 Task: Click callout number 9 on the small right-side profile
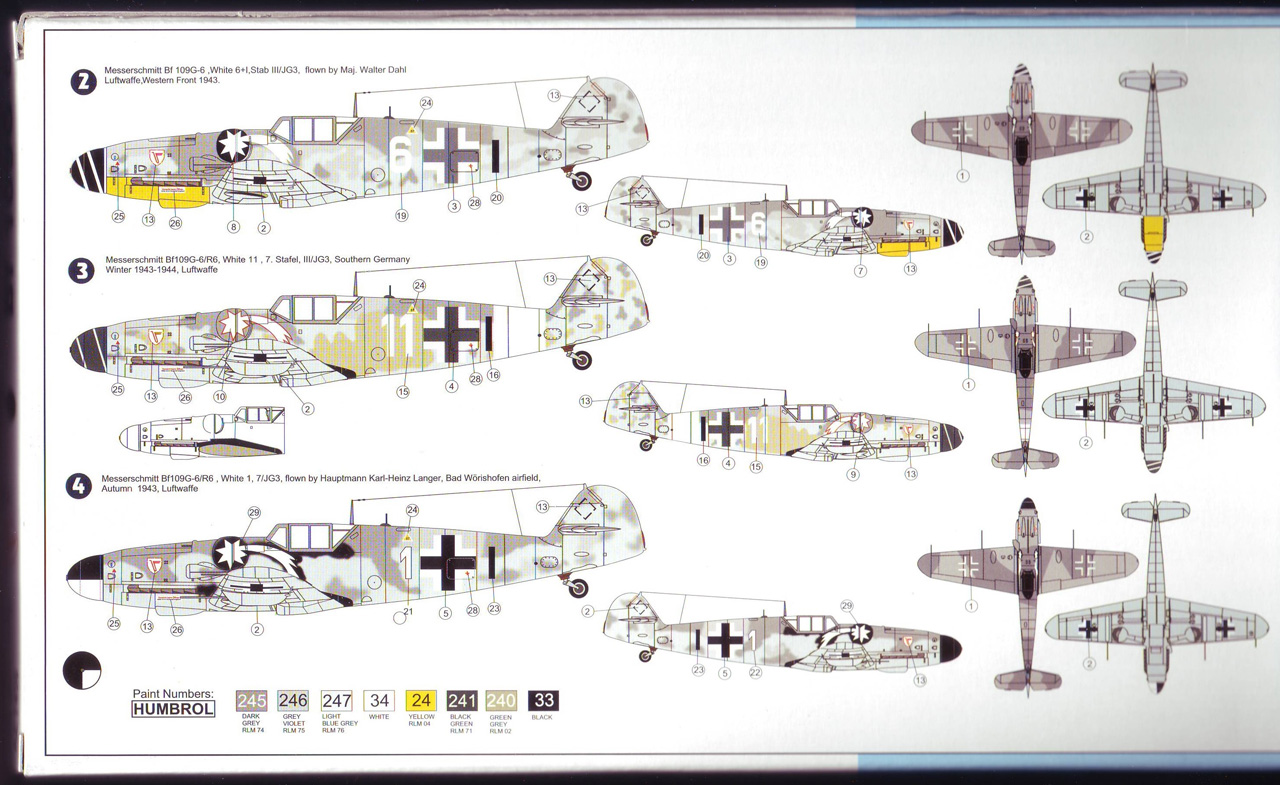852,474
